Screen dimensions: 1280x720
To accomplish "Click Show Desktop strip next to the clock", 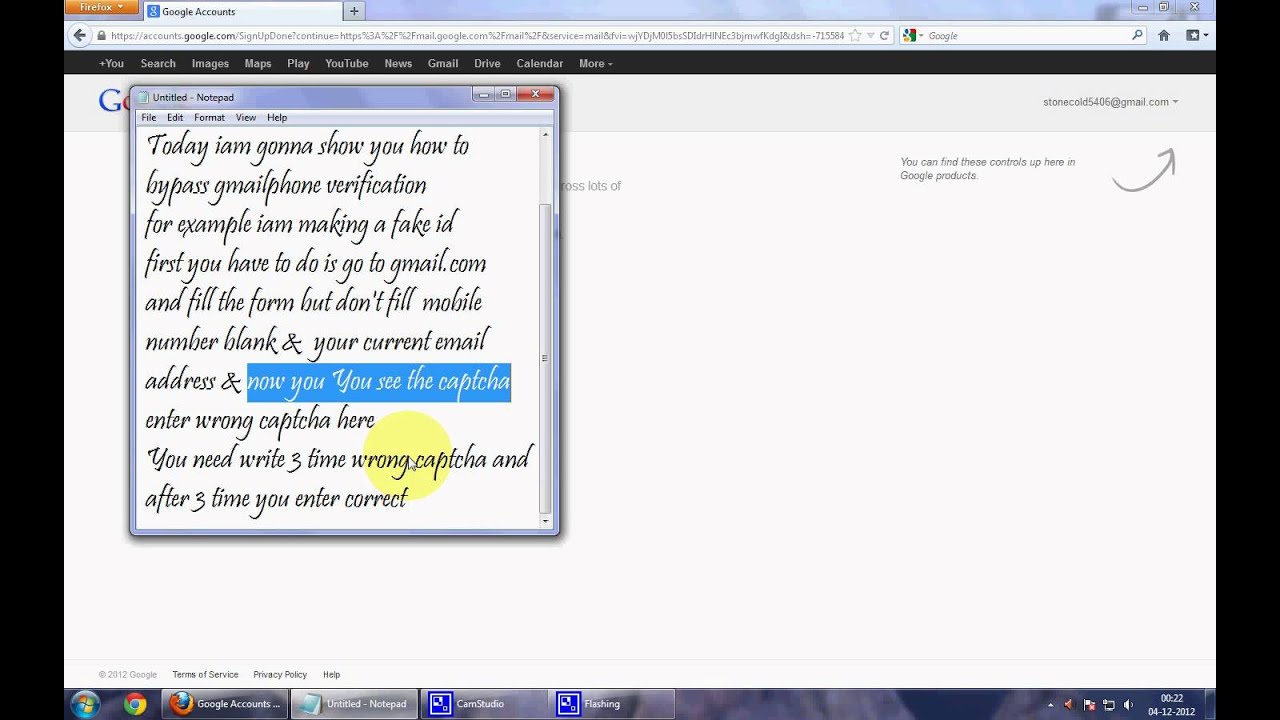I will [x=1208, y=705].
